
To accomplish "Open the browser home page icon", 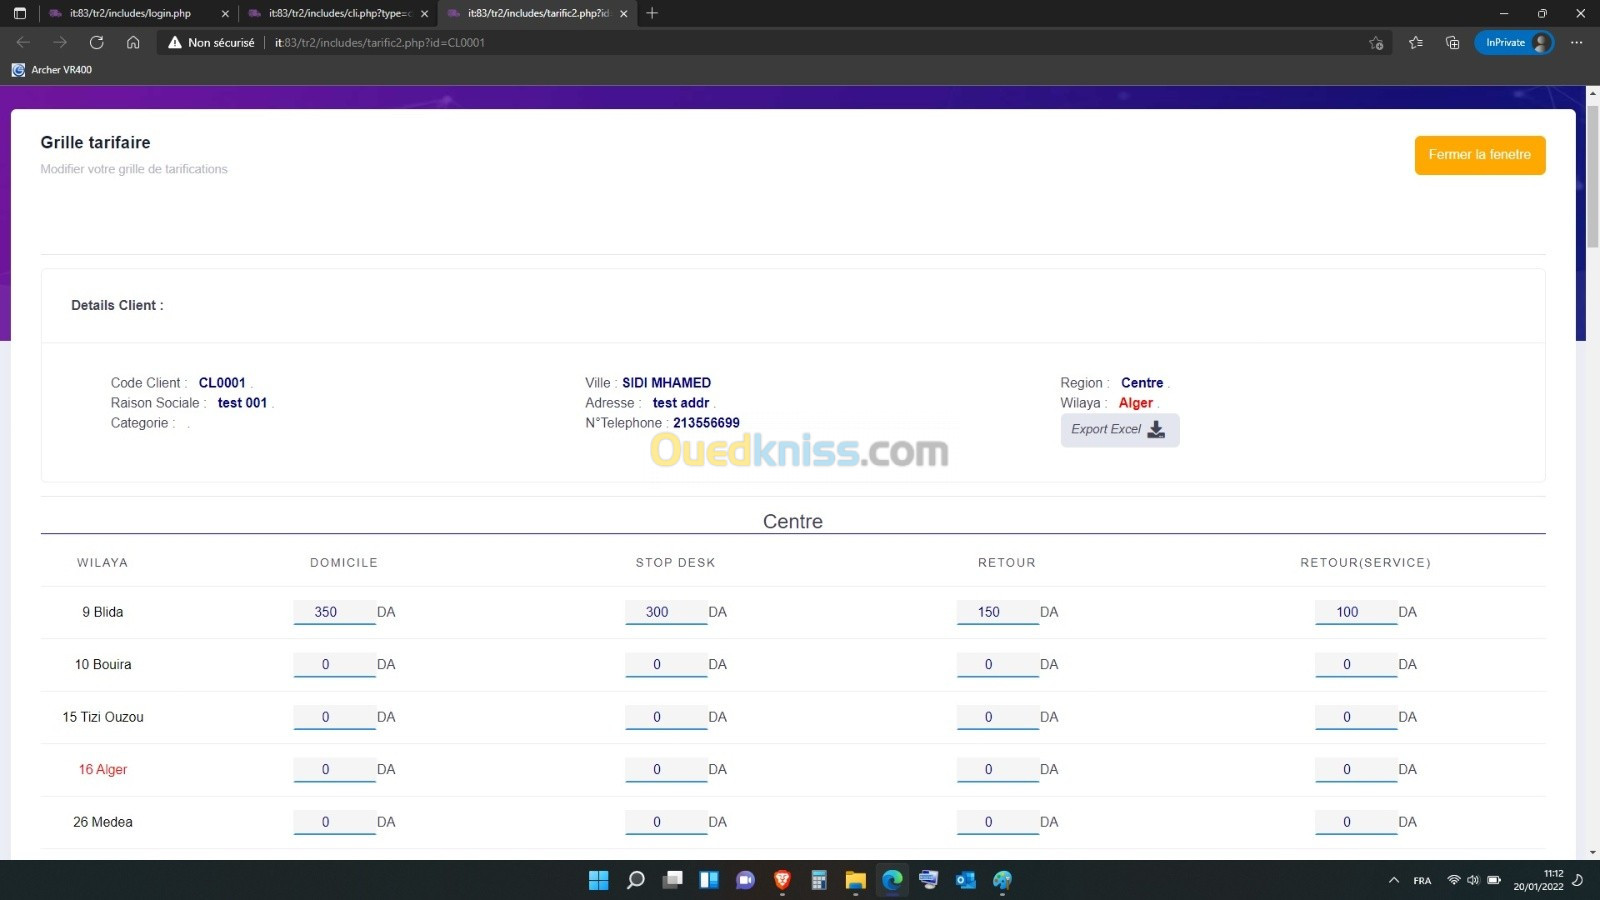I will (133, 42).
